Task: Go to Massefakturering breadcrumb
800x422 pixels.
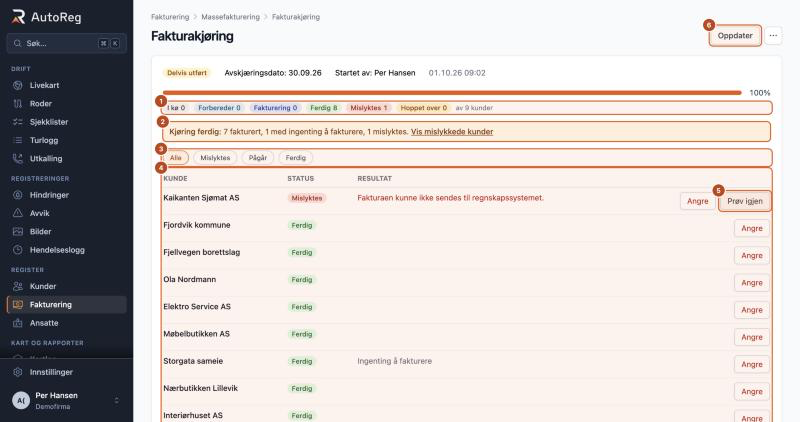Action: coord(230,17)
